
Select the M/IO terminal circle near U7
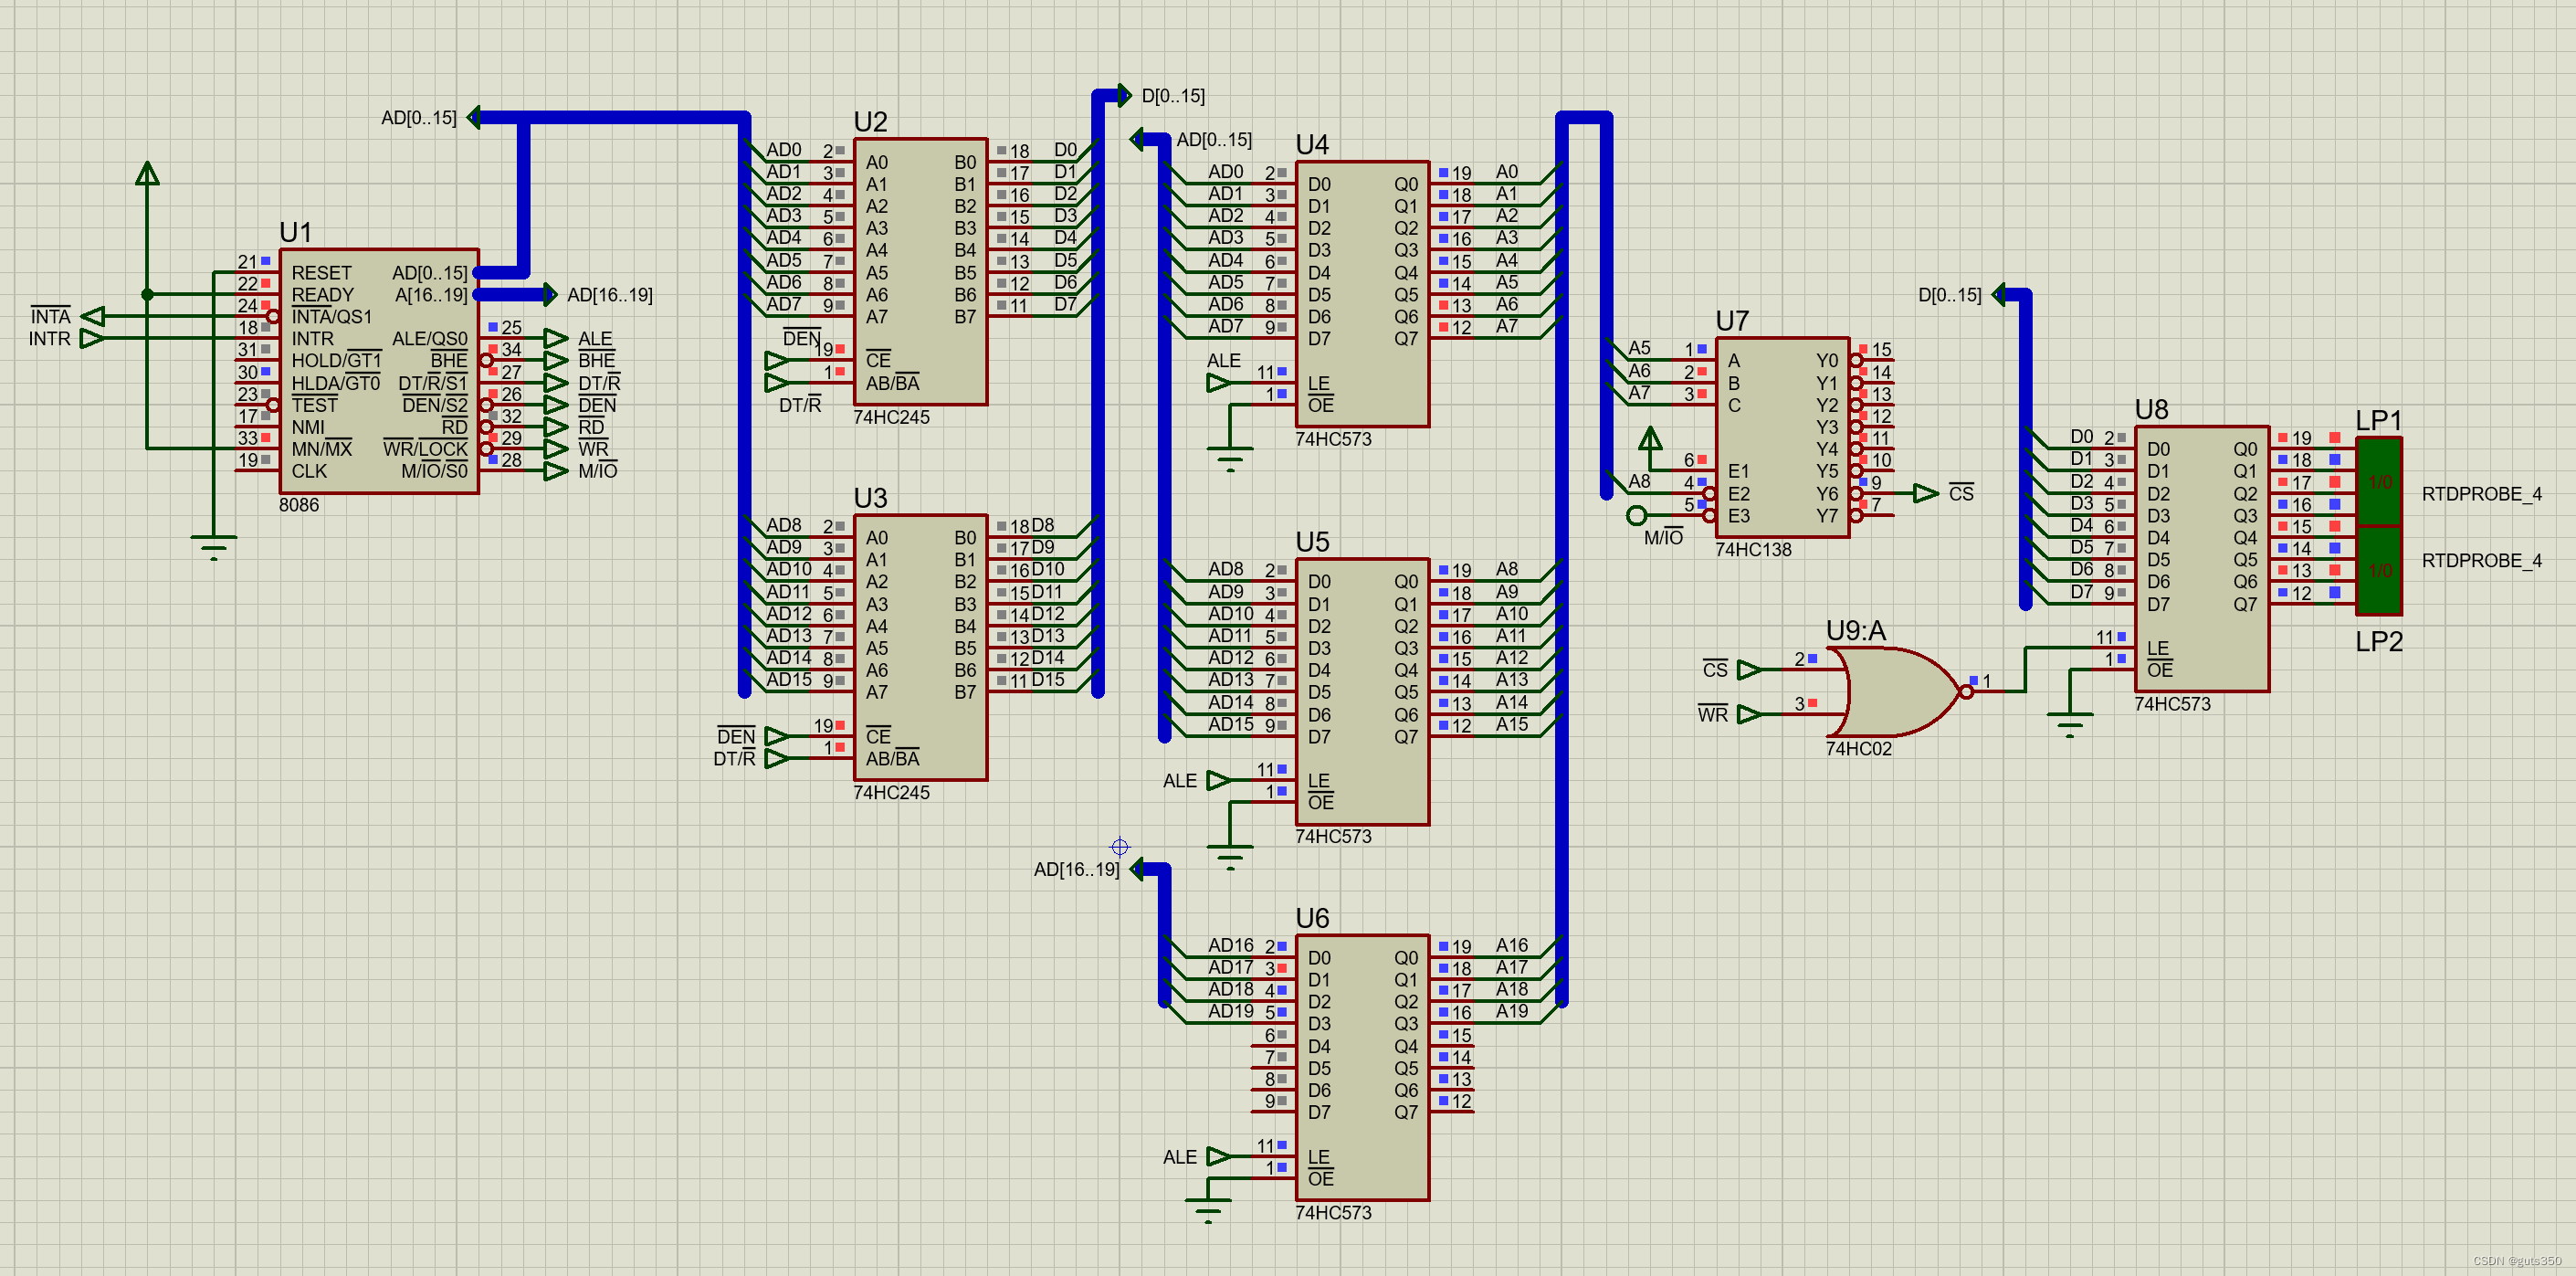(1636, 516)
